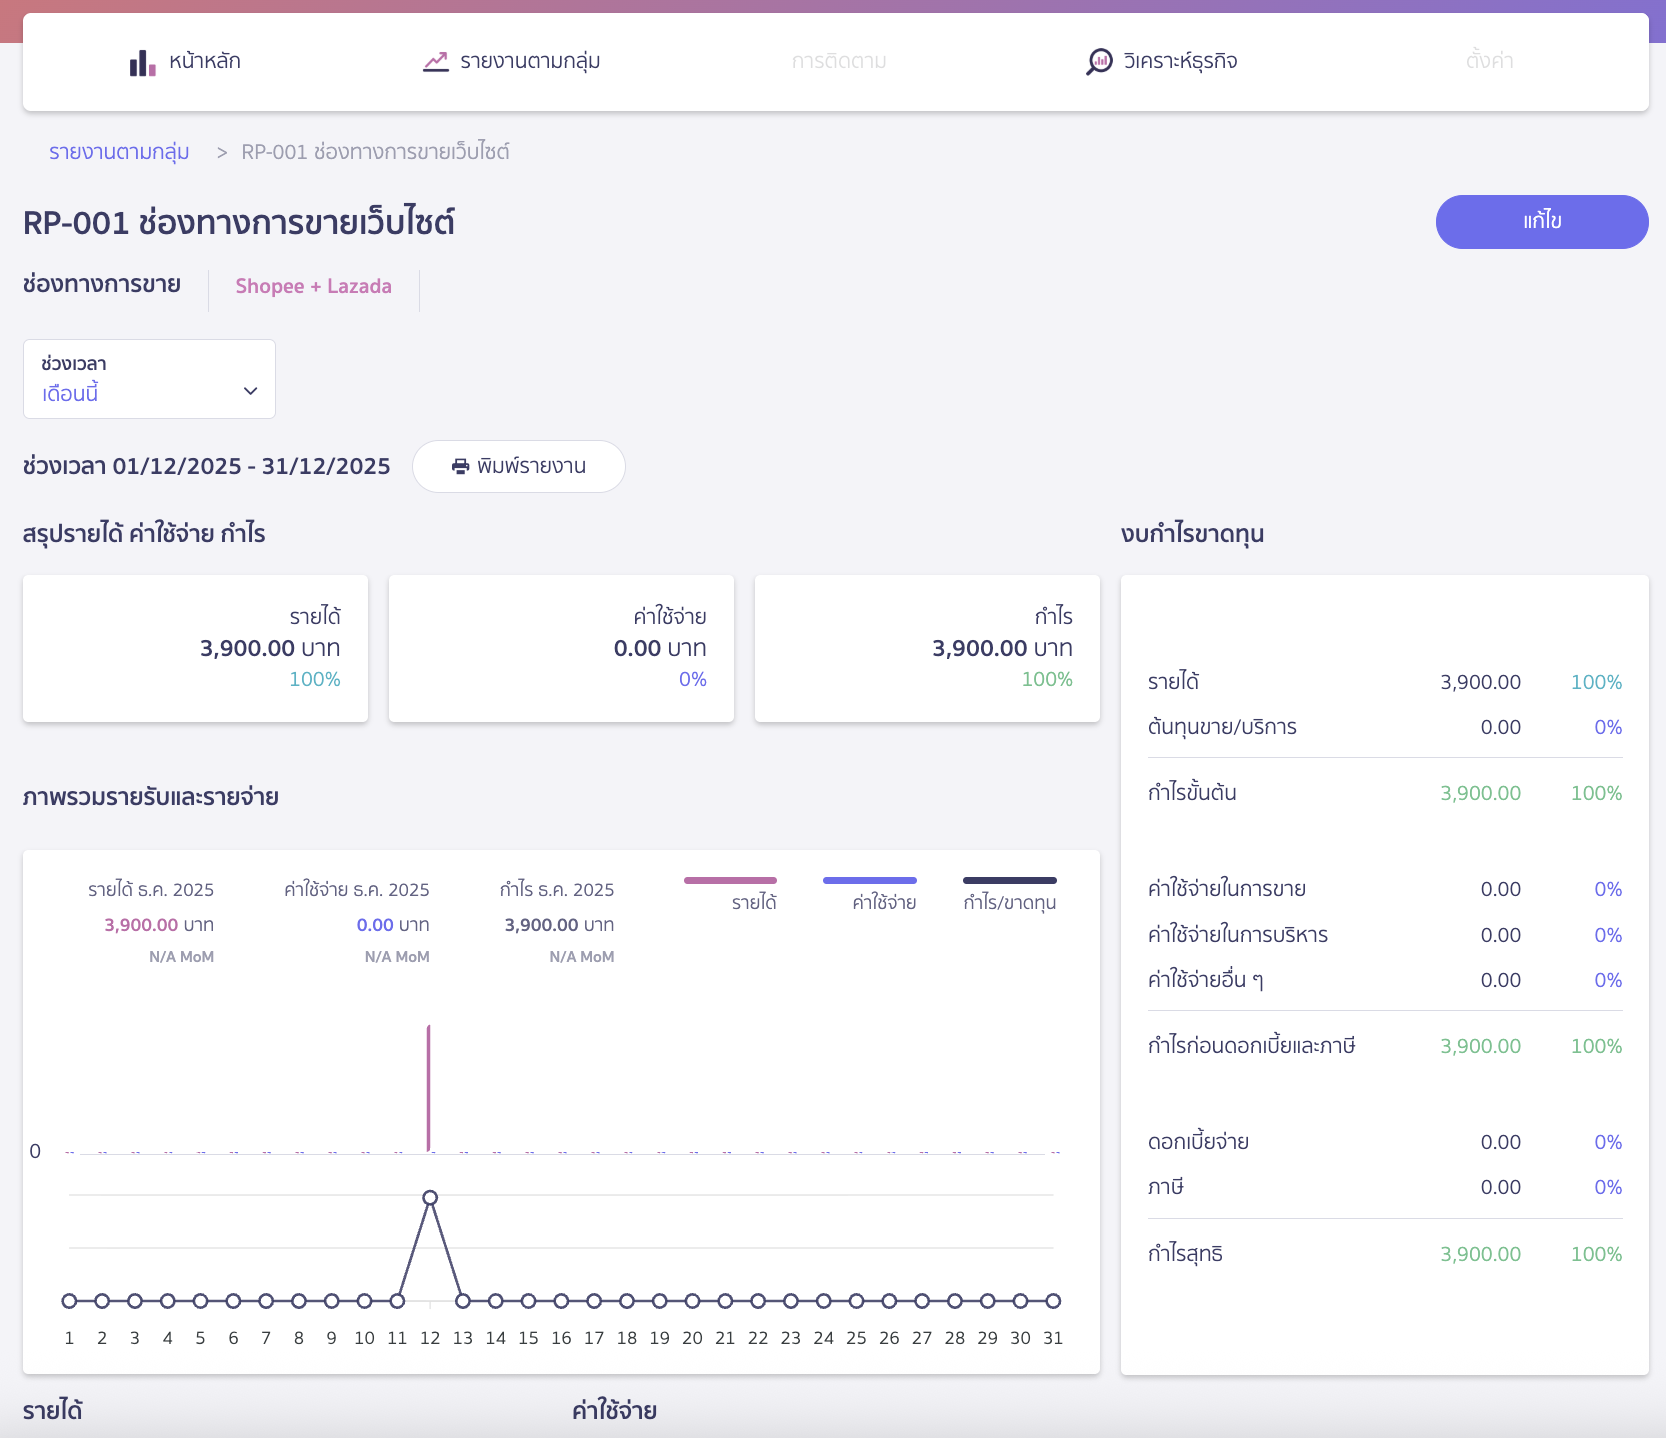Click the กำไร summary card
Viewport: 1666px width, 1438px height.
coord(927,648)
